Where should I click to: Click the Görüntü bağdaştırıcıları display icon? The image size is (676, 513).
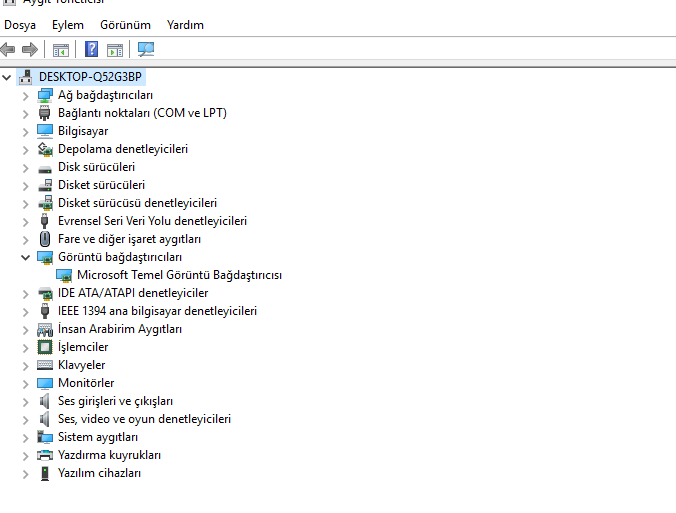click(45, 257)
